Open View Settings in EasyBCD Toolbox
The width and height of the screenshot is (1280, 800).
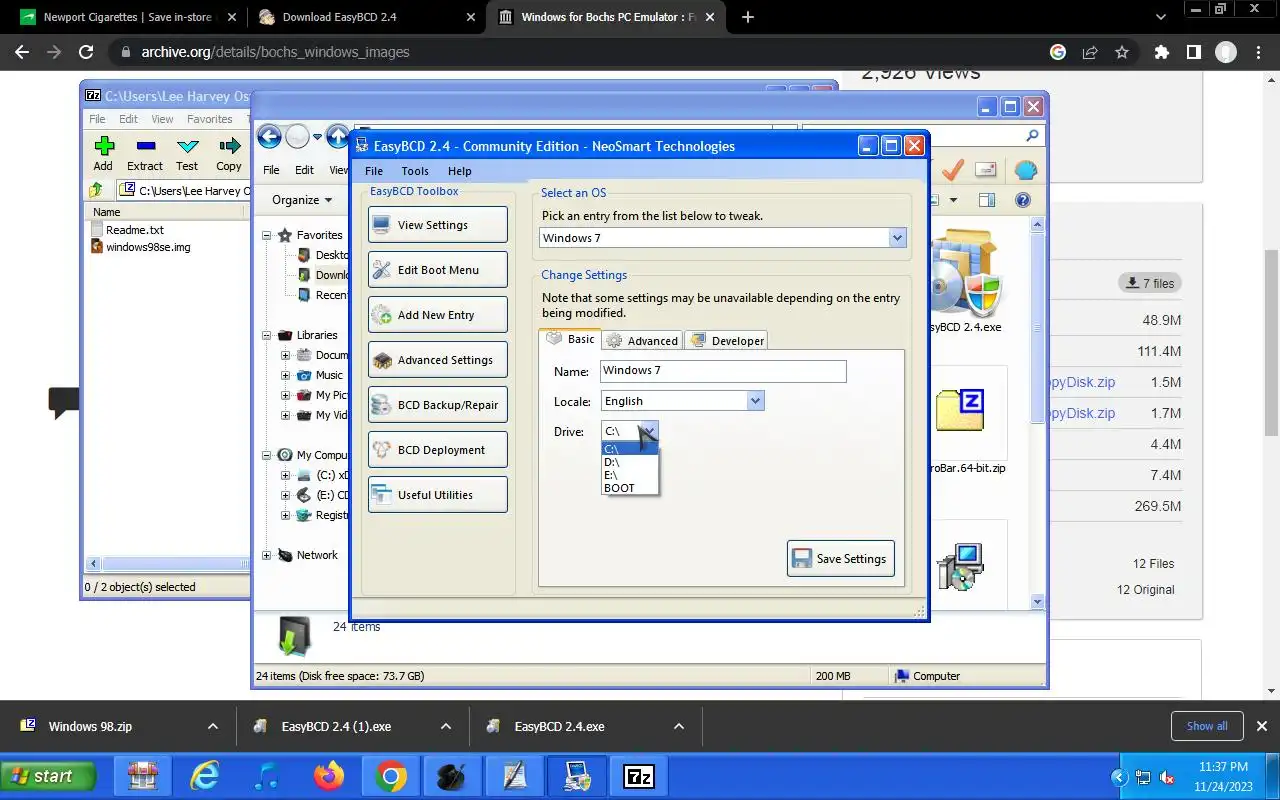[438, 225]
